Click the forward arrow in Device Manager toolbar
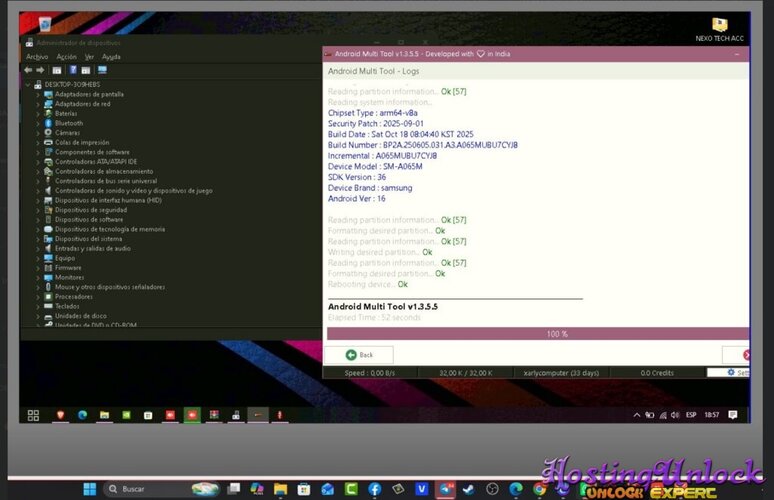Image resolution: width=774 pixels, height=500 pixels. tap(40, 70)
